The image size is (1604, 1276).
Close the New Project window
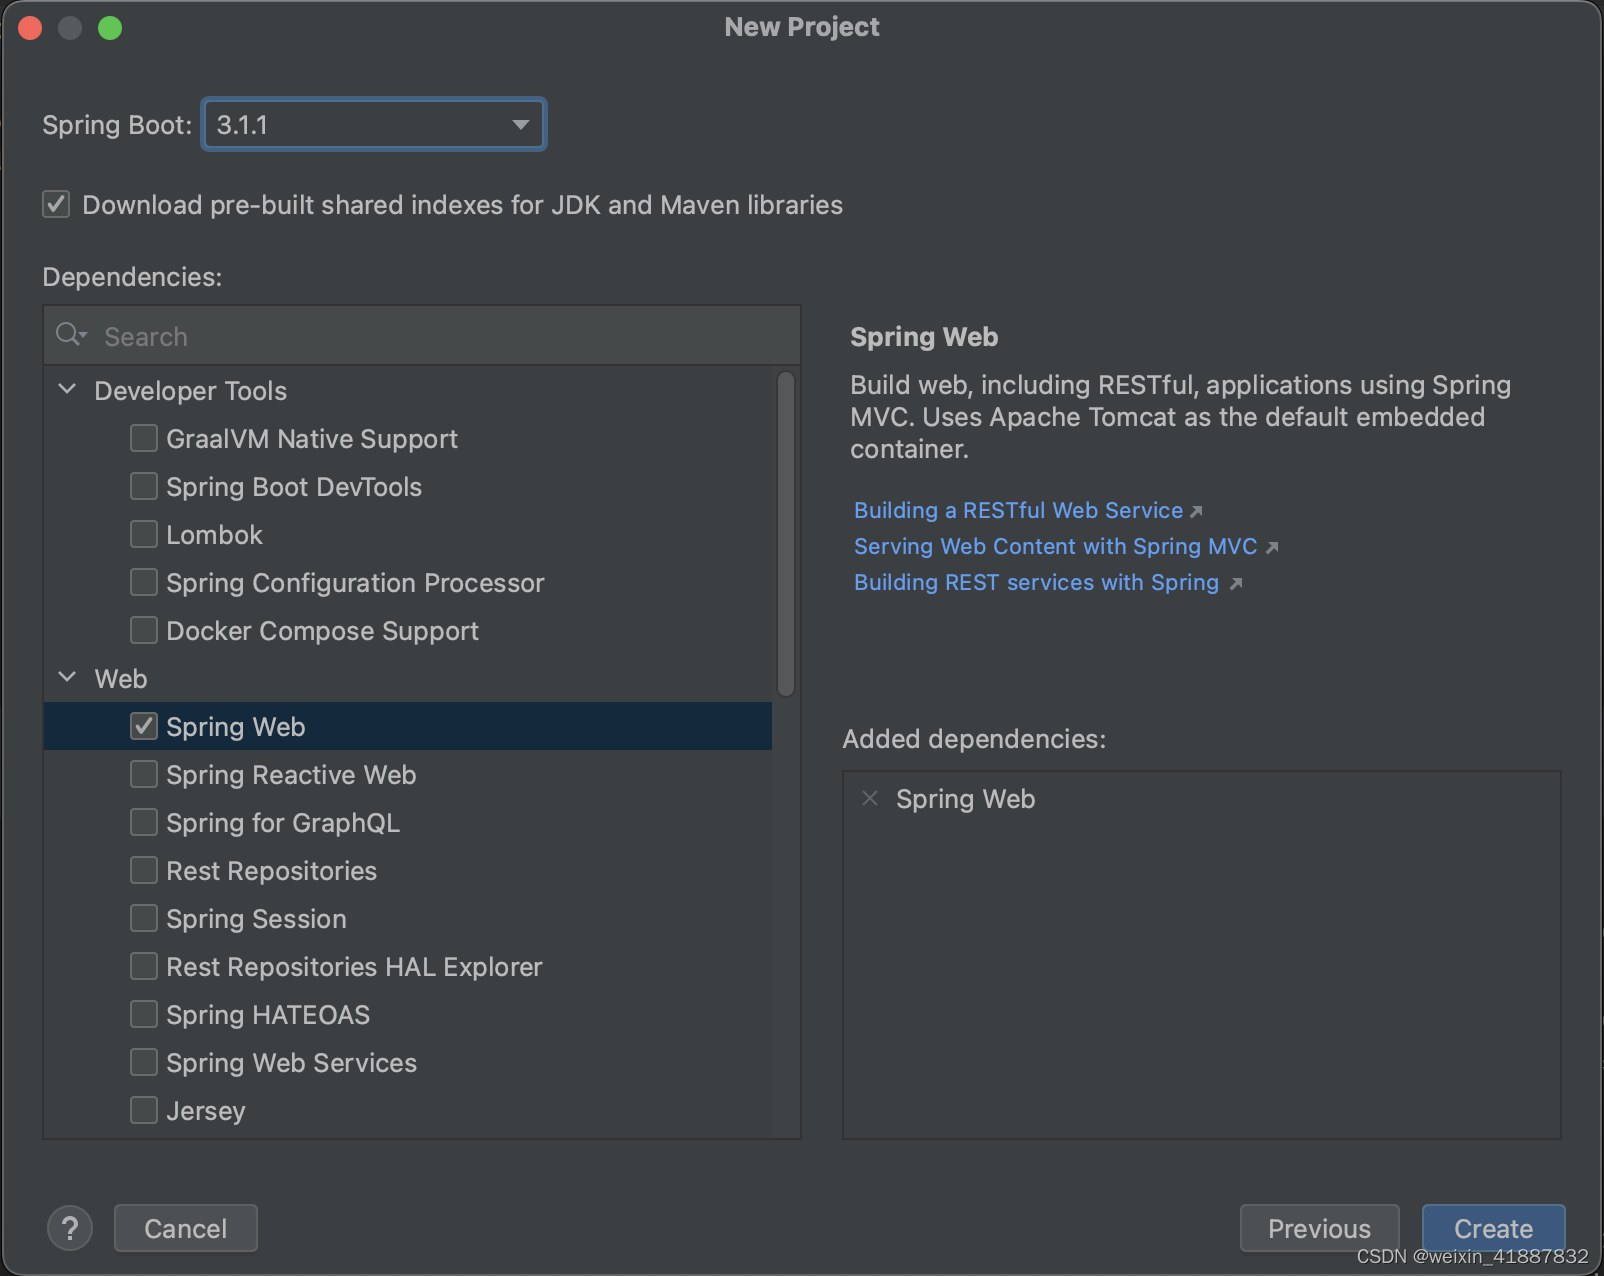pos(30,28)
